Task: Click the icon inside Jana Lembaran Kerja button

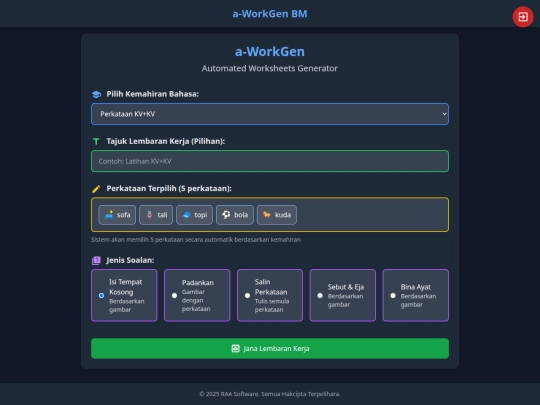Action: point(235,349)
